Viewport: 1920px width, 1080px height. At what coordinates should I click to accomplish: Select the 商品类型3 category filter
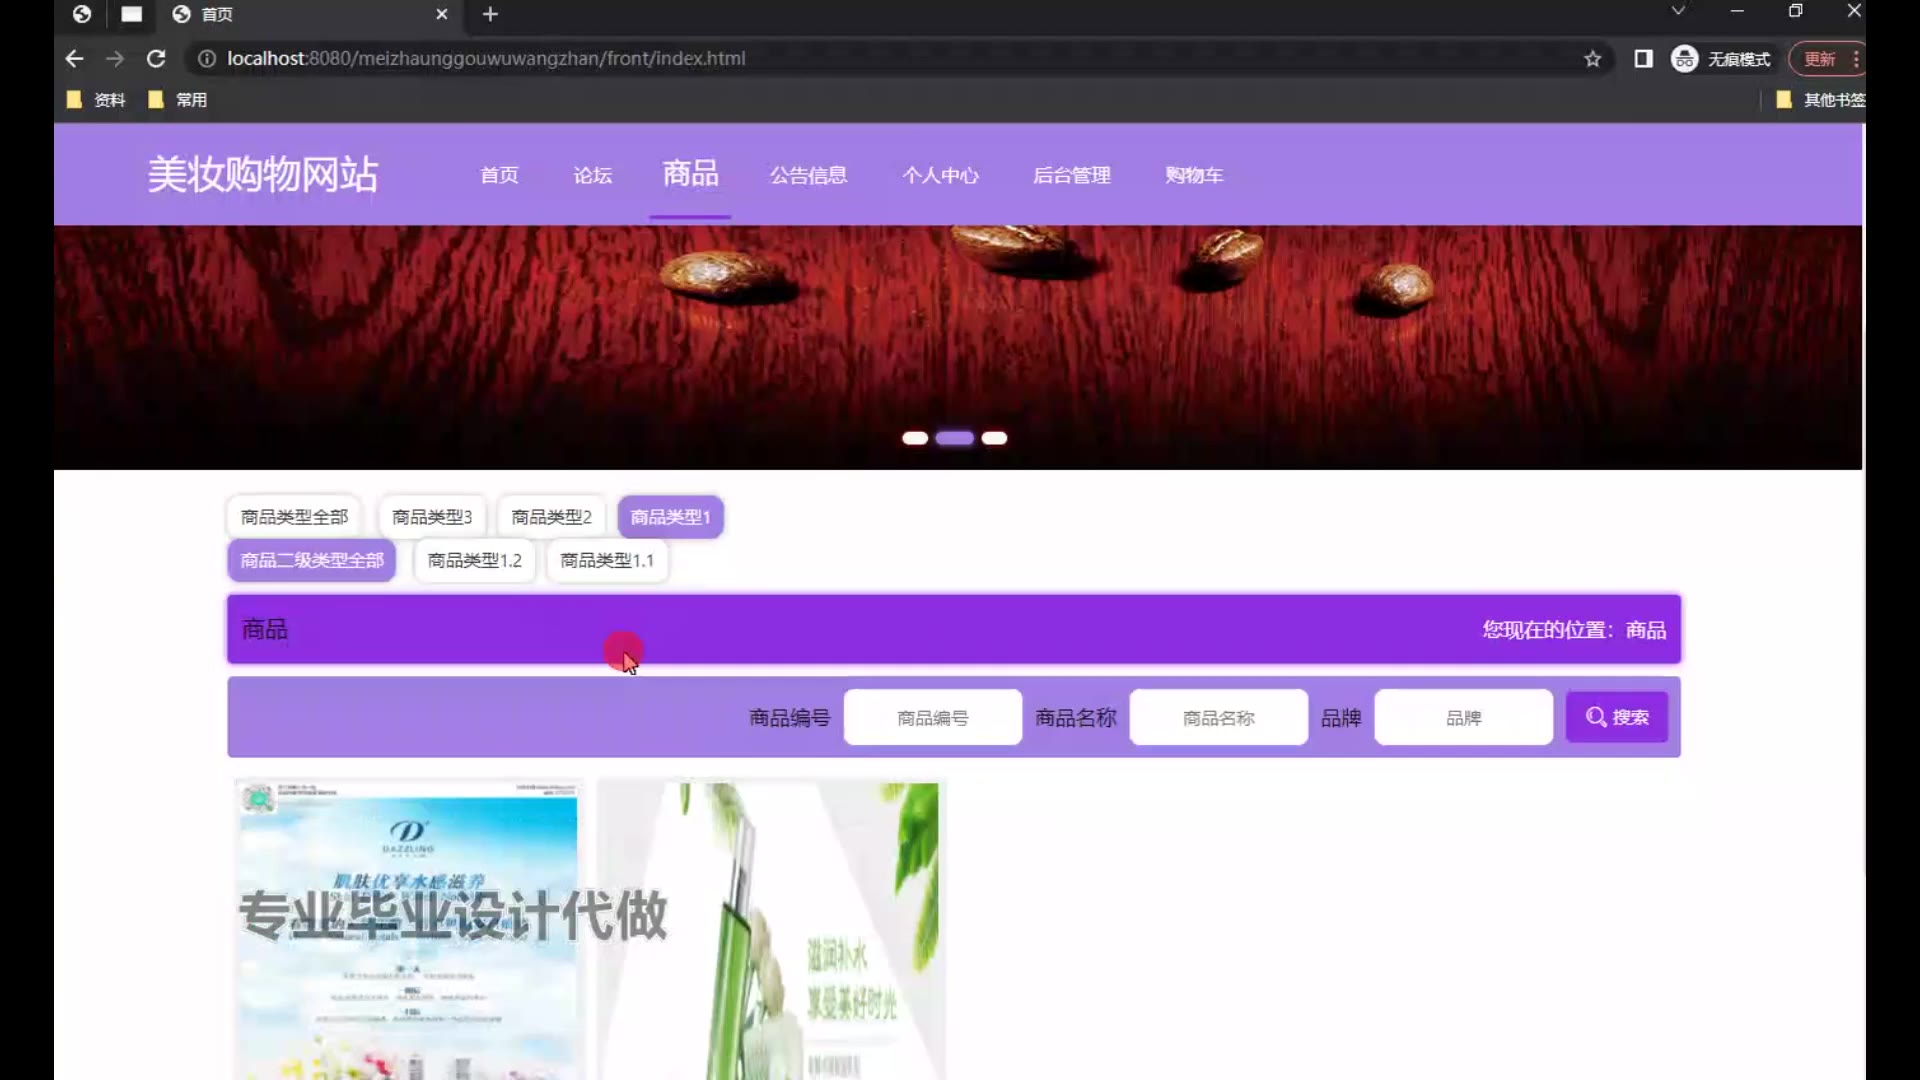[x=432, y=517]
